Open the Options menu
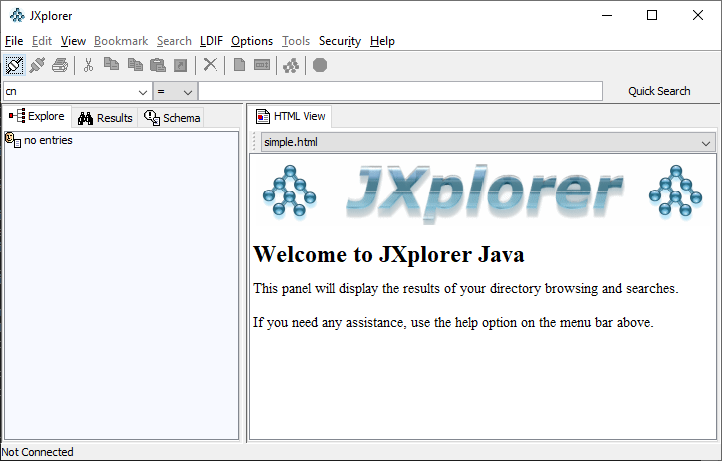The height and width of the screenshot is (461, 722). (252, 41)
